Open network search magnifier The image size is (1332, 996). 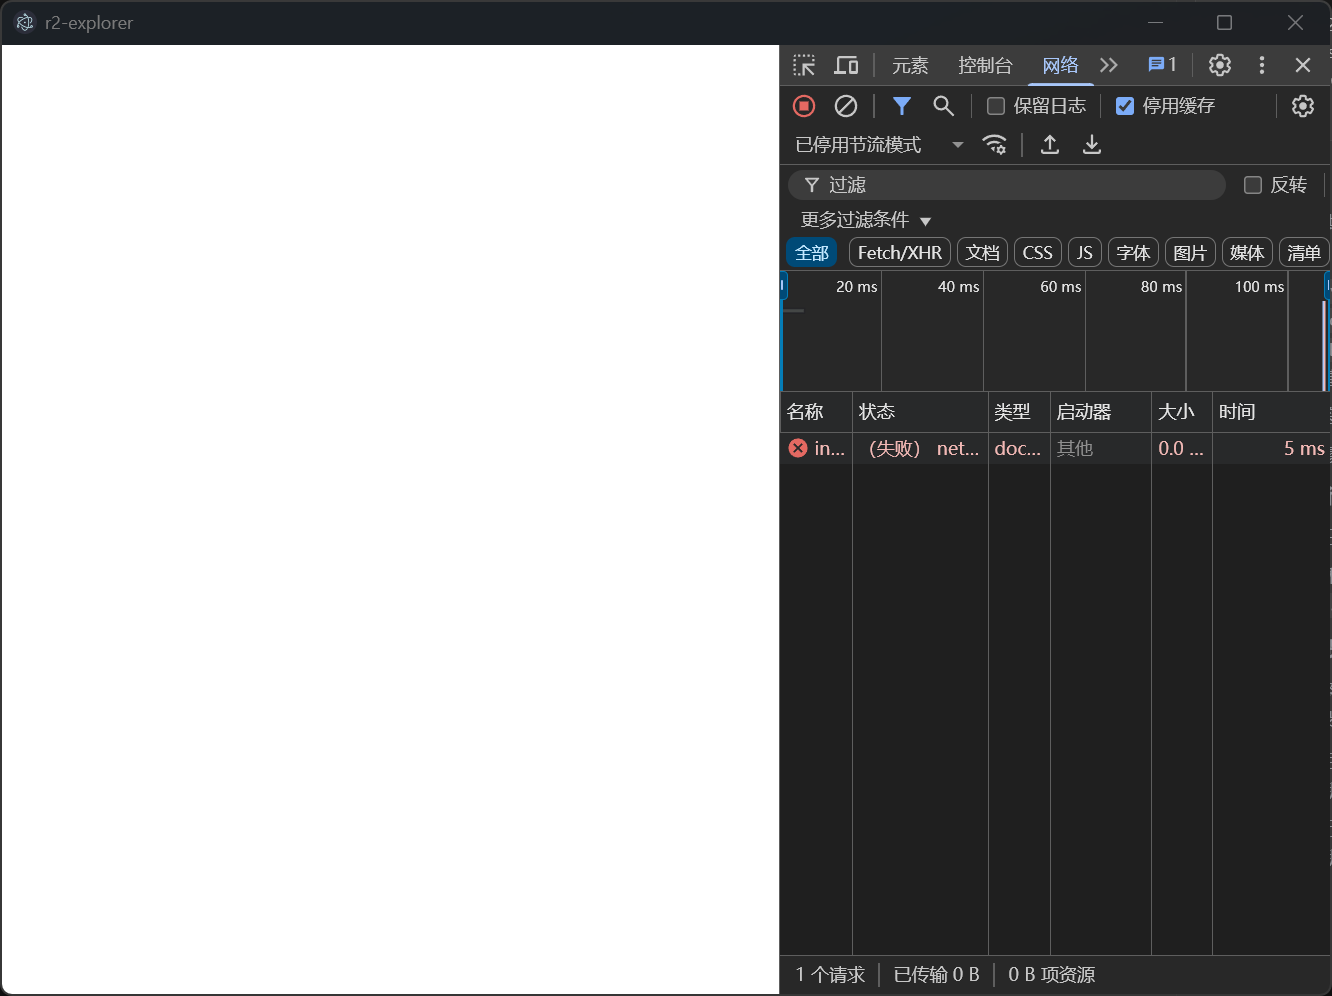pos(943,106)
